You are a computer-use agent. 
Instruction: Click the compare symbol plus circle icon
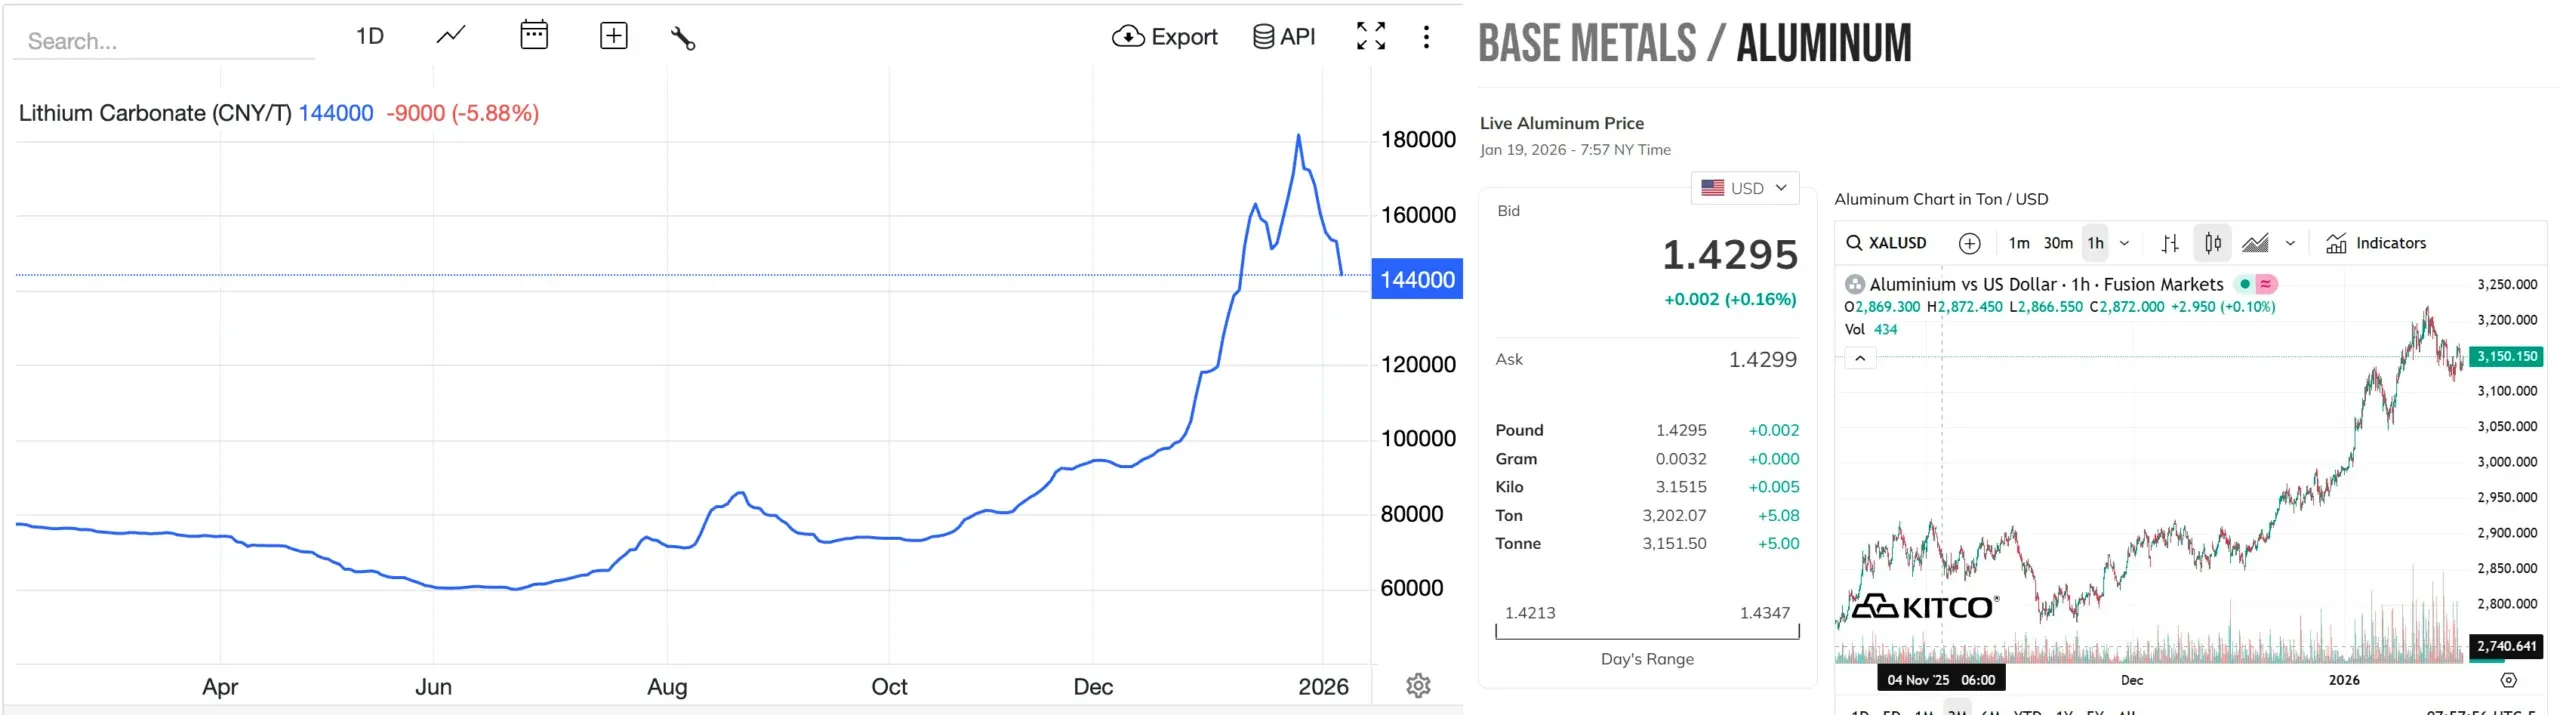point(1969,243)
